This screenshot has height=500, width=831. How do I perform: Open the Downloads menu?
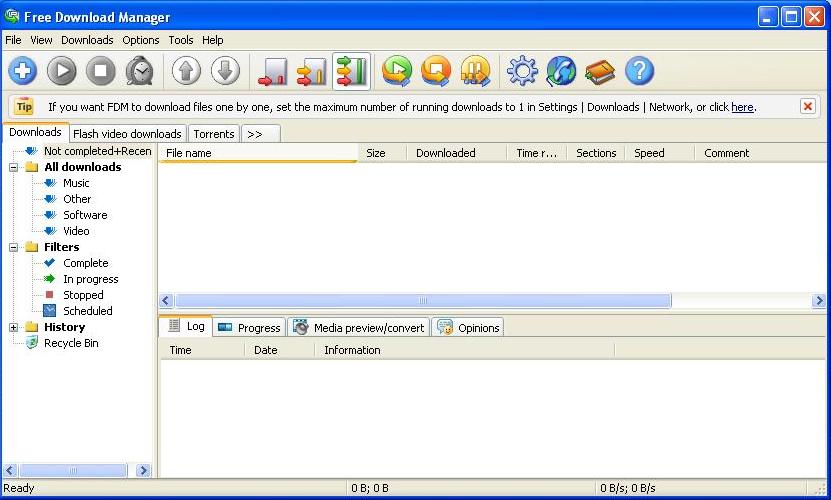(87, 40)
